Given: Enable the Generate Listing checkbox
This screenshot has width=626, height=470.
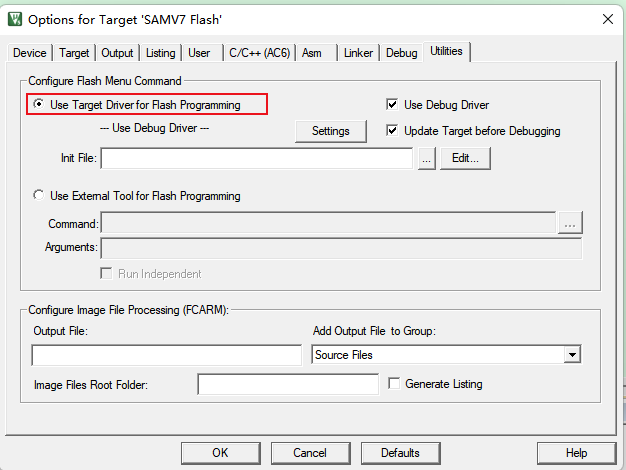Looking at the screenshot, I should (x=394, y=384).
